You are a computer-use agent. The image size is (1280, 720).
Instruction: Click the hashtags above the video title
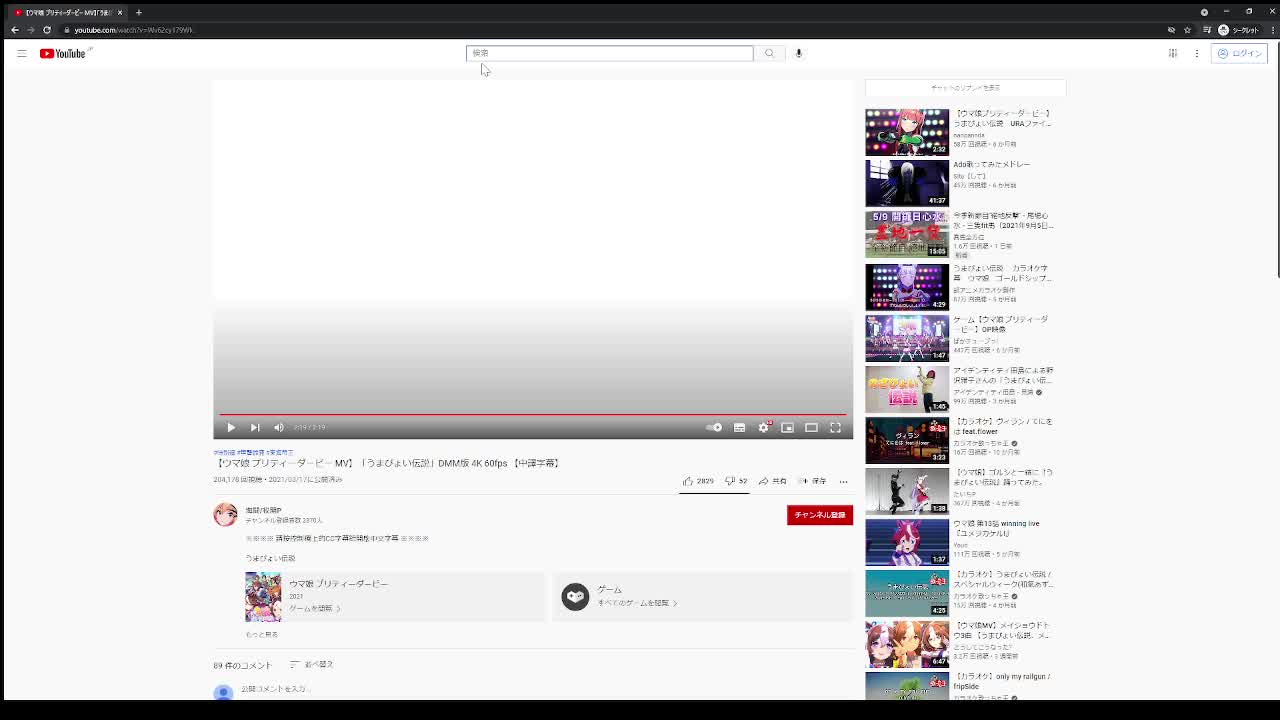253,452
